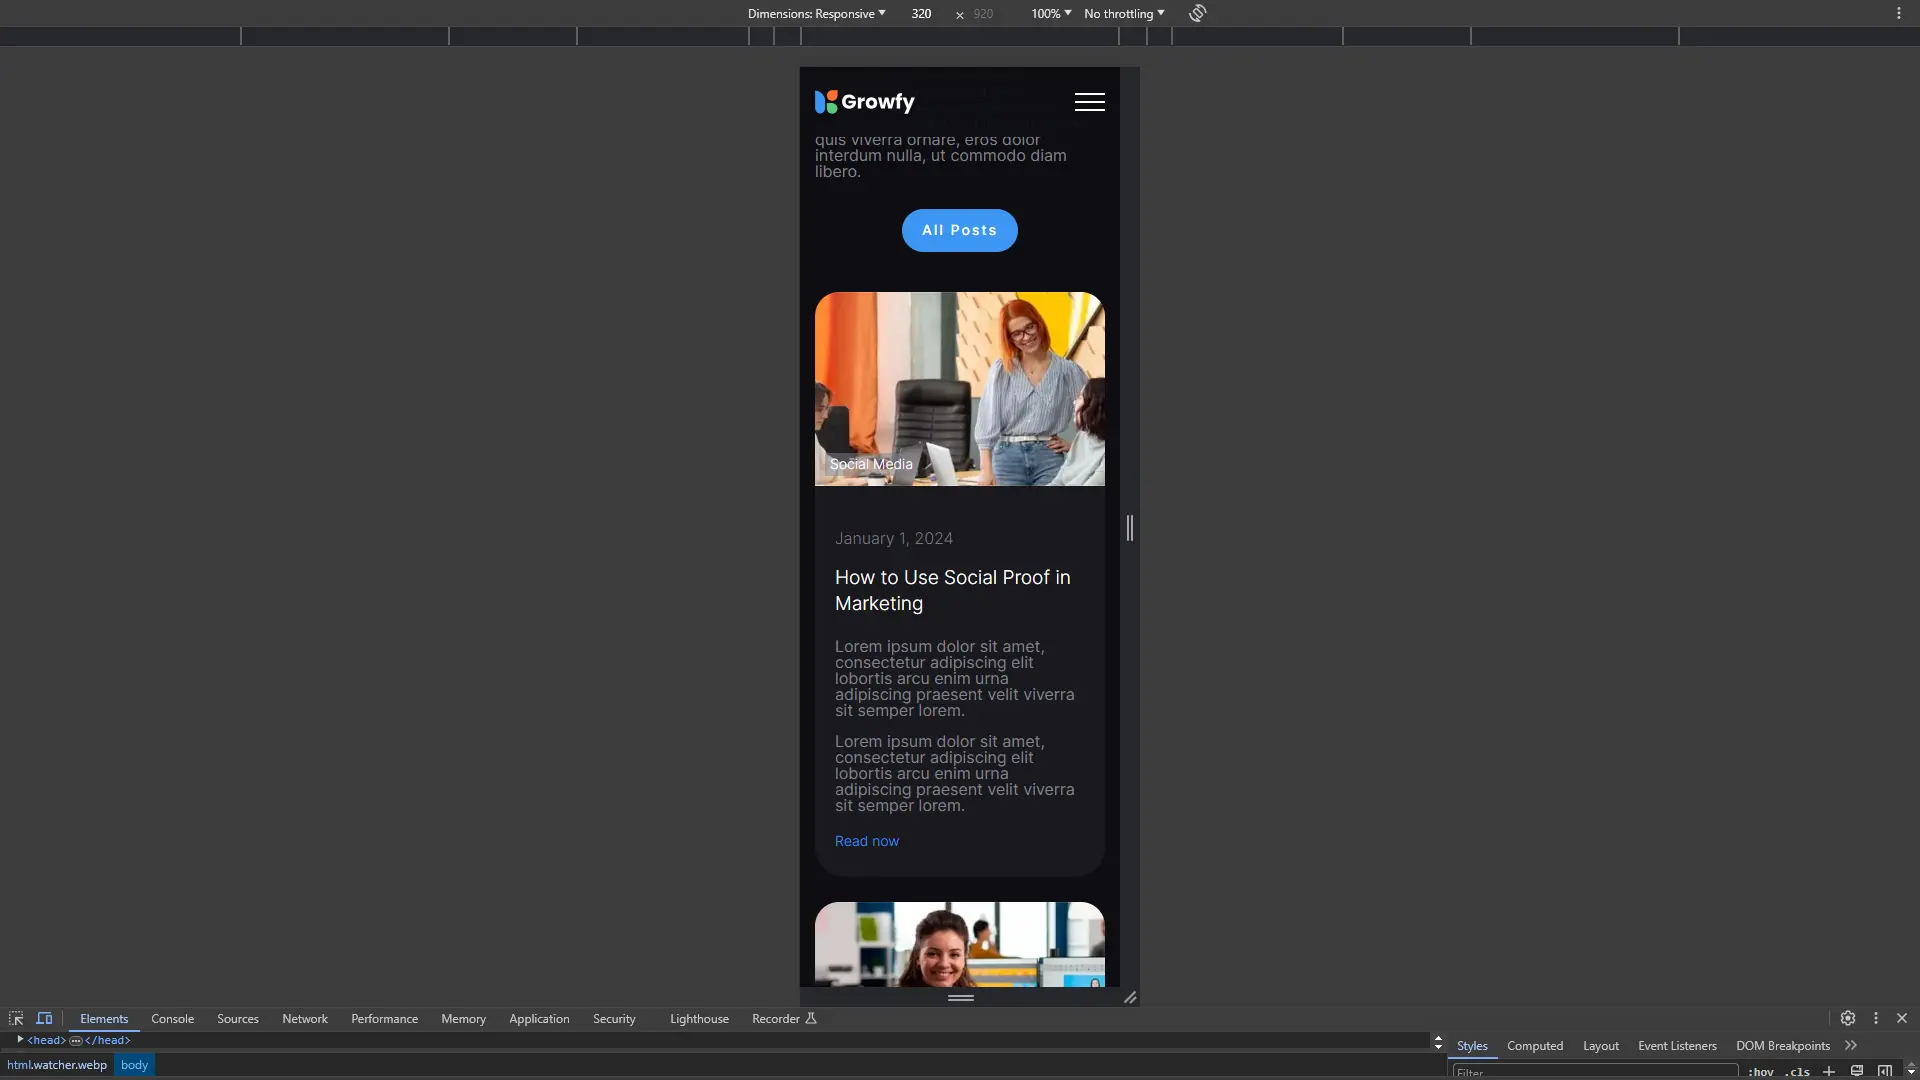The image size is (1920, 1080).
Task: Select the DOM Breakpoints tab
Action: [x=1782, y=1045]
